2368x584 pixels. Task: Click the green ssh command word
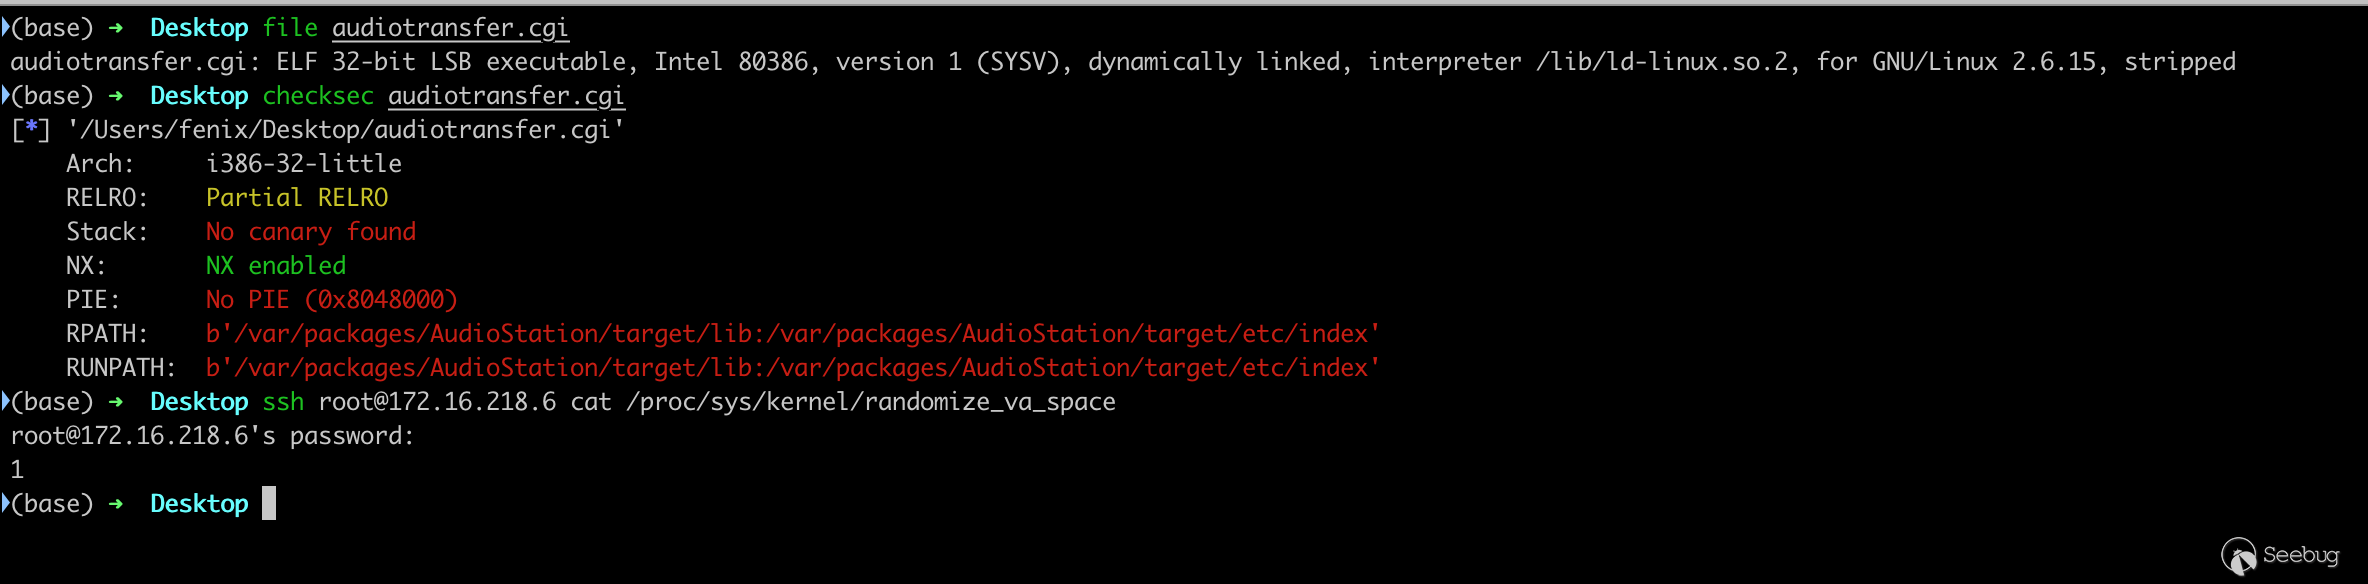pyautogui.click(x=283, y=402)
